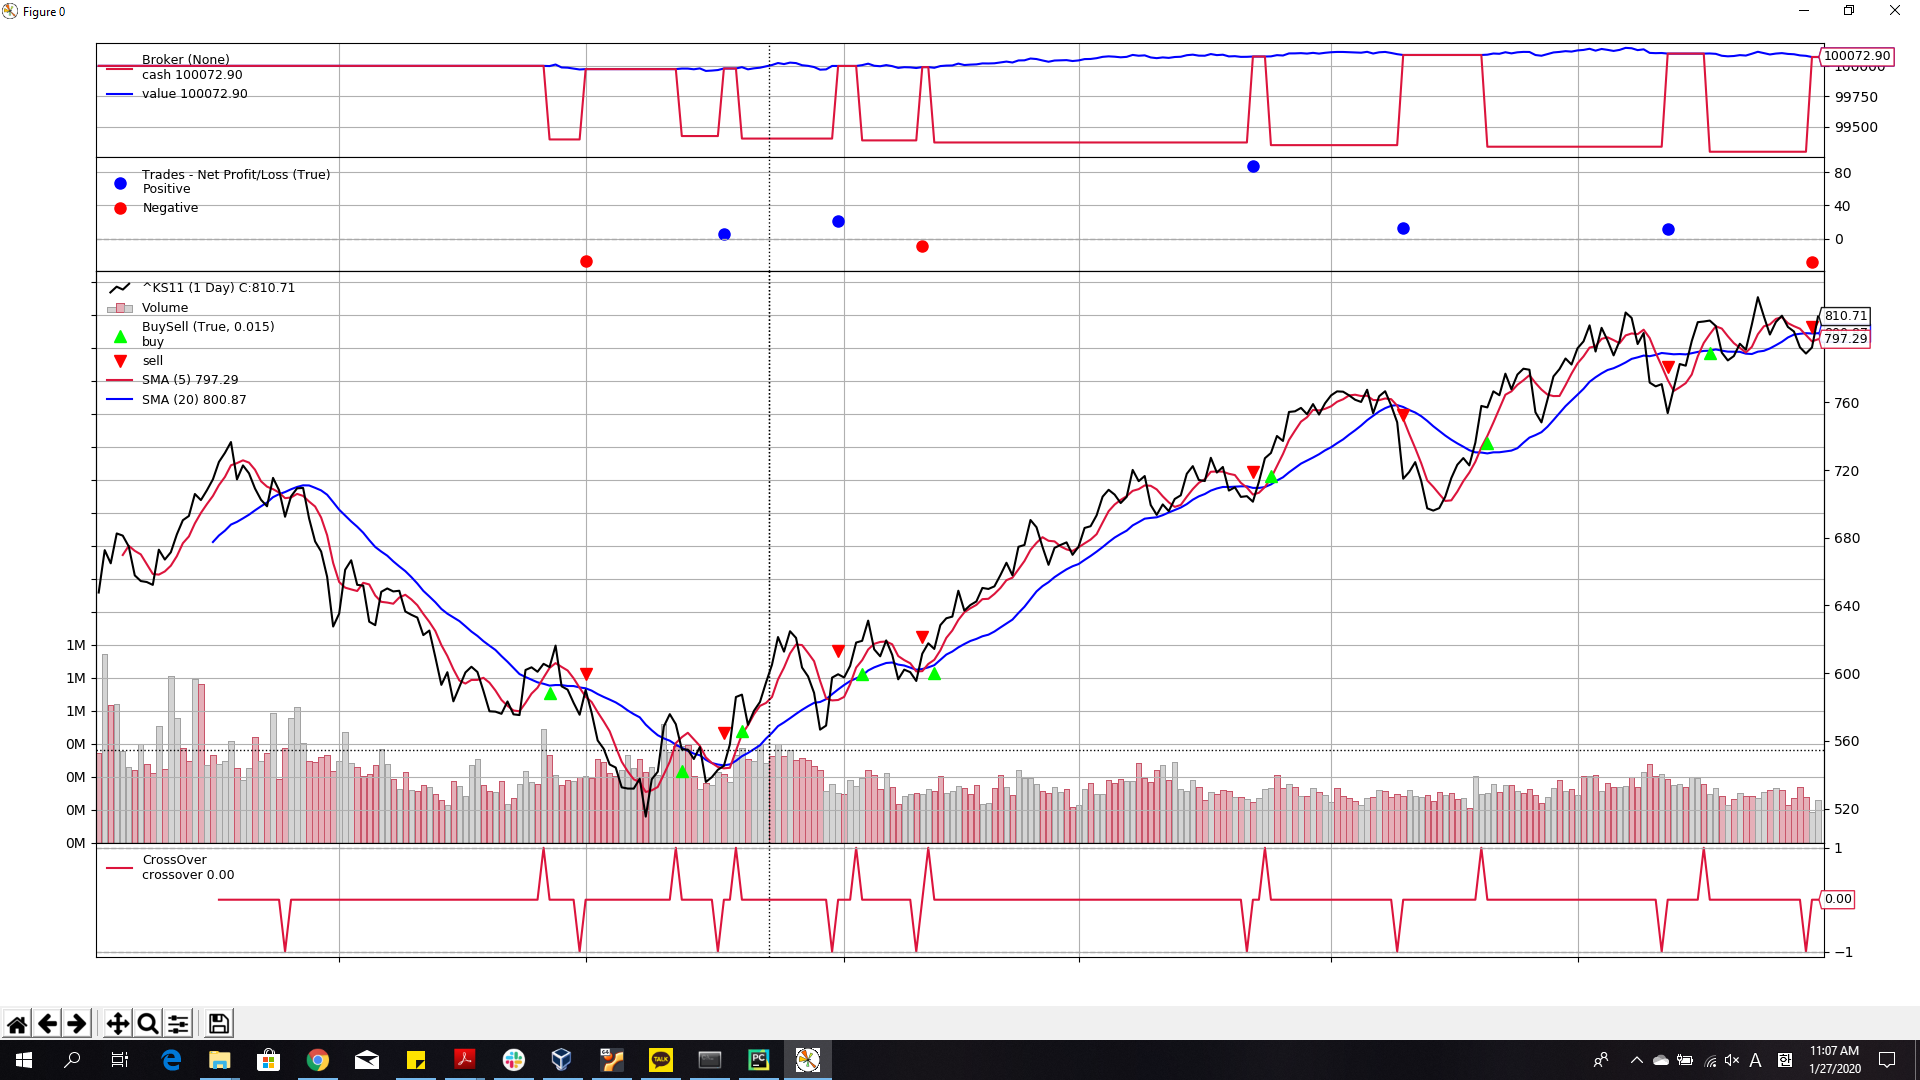Open the Wi-Fi network flyout
Screen dimensions: 1920x1080
[x=1710, y=1060]
